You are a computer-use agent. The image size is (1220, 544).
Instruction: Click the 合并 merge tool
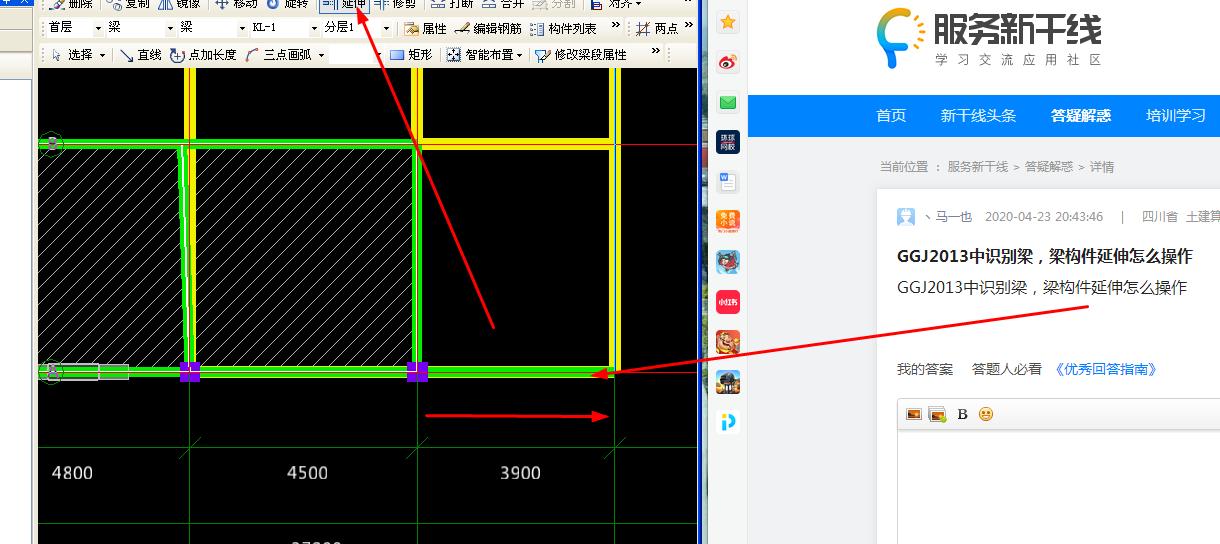click(x=502, y=4)
